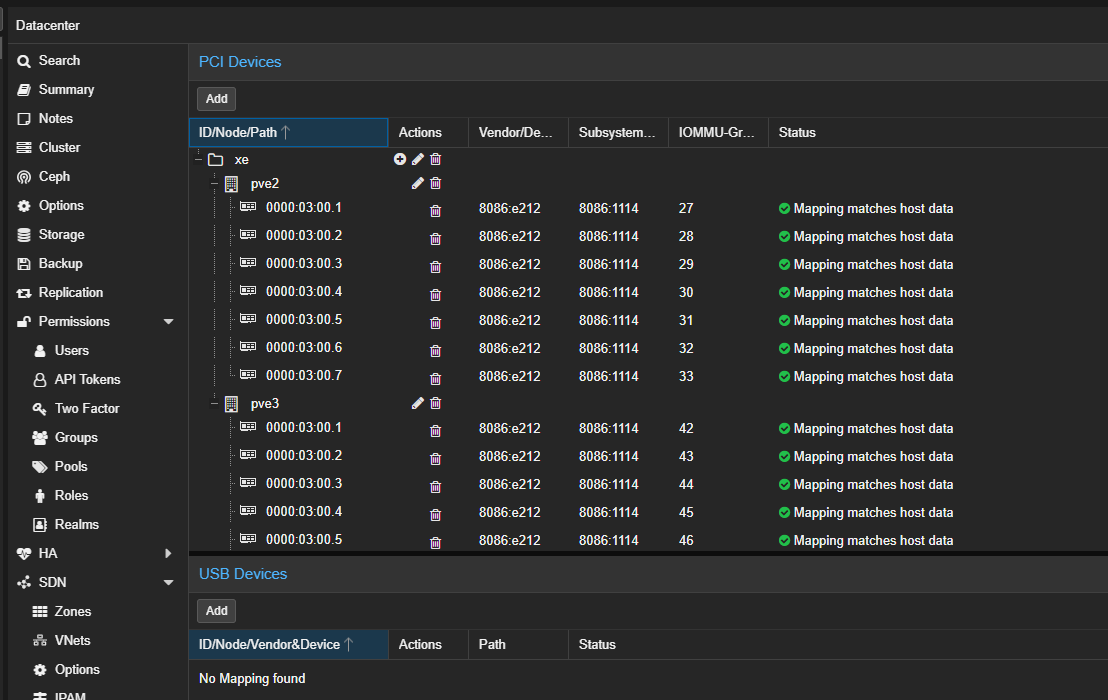Viewport: 1108px width, 700px height.
Task: Click trash icon for pve3 node
Action: [x=435, y=403]
